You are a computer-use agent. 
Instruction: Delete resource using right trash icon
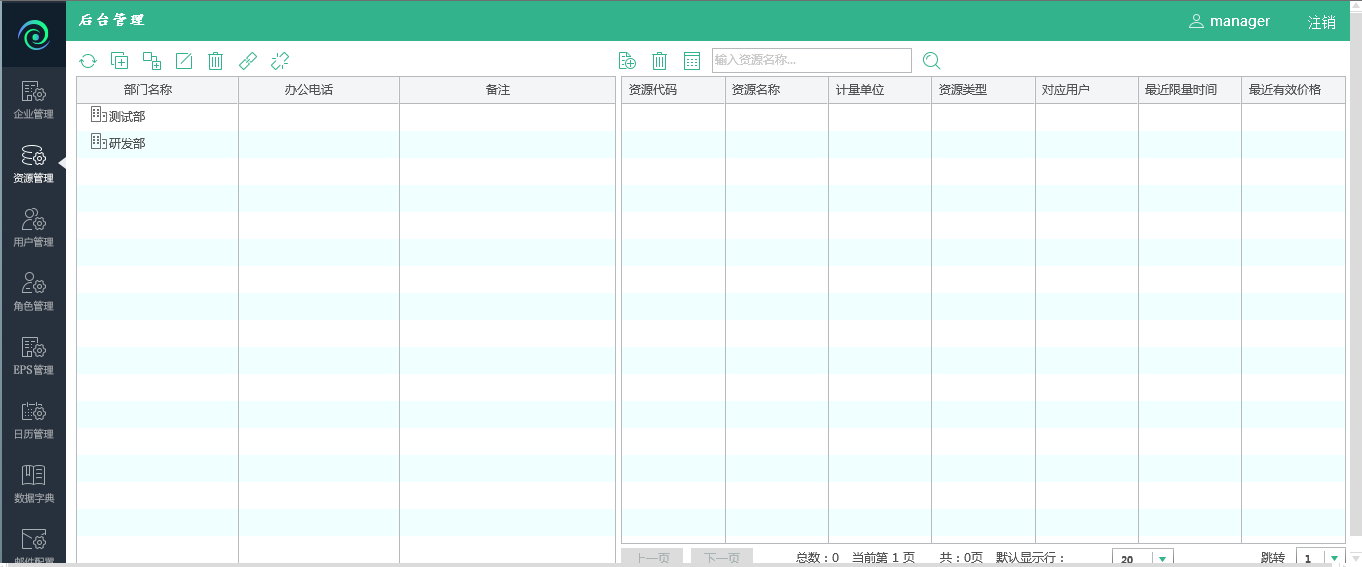coord(660,61)
